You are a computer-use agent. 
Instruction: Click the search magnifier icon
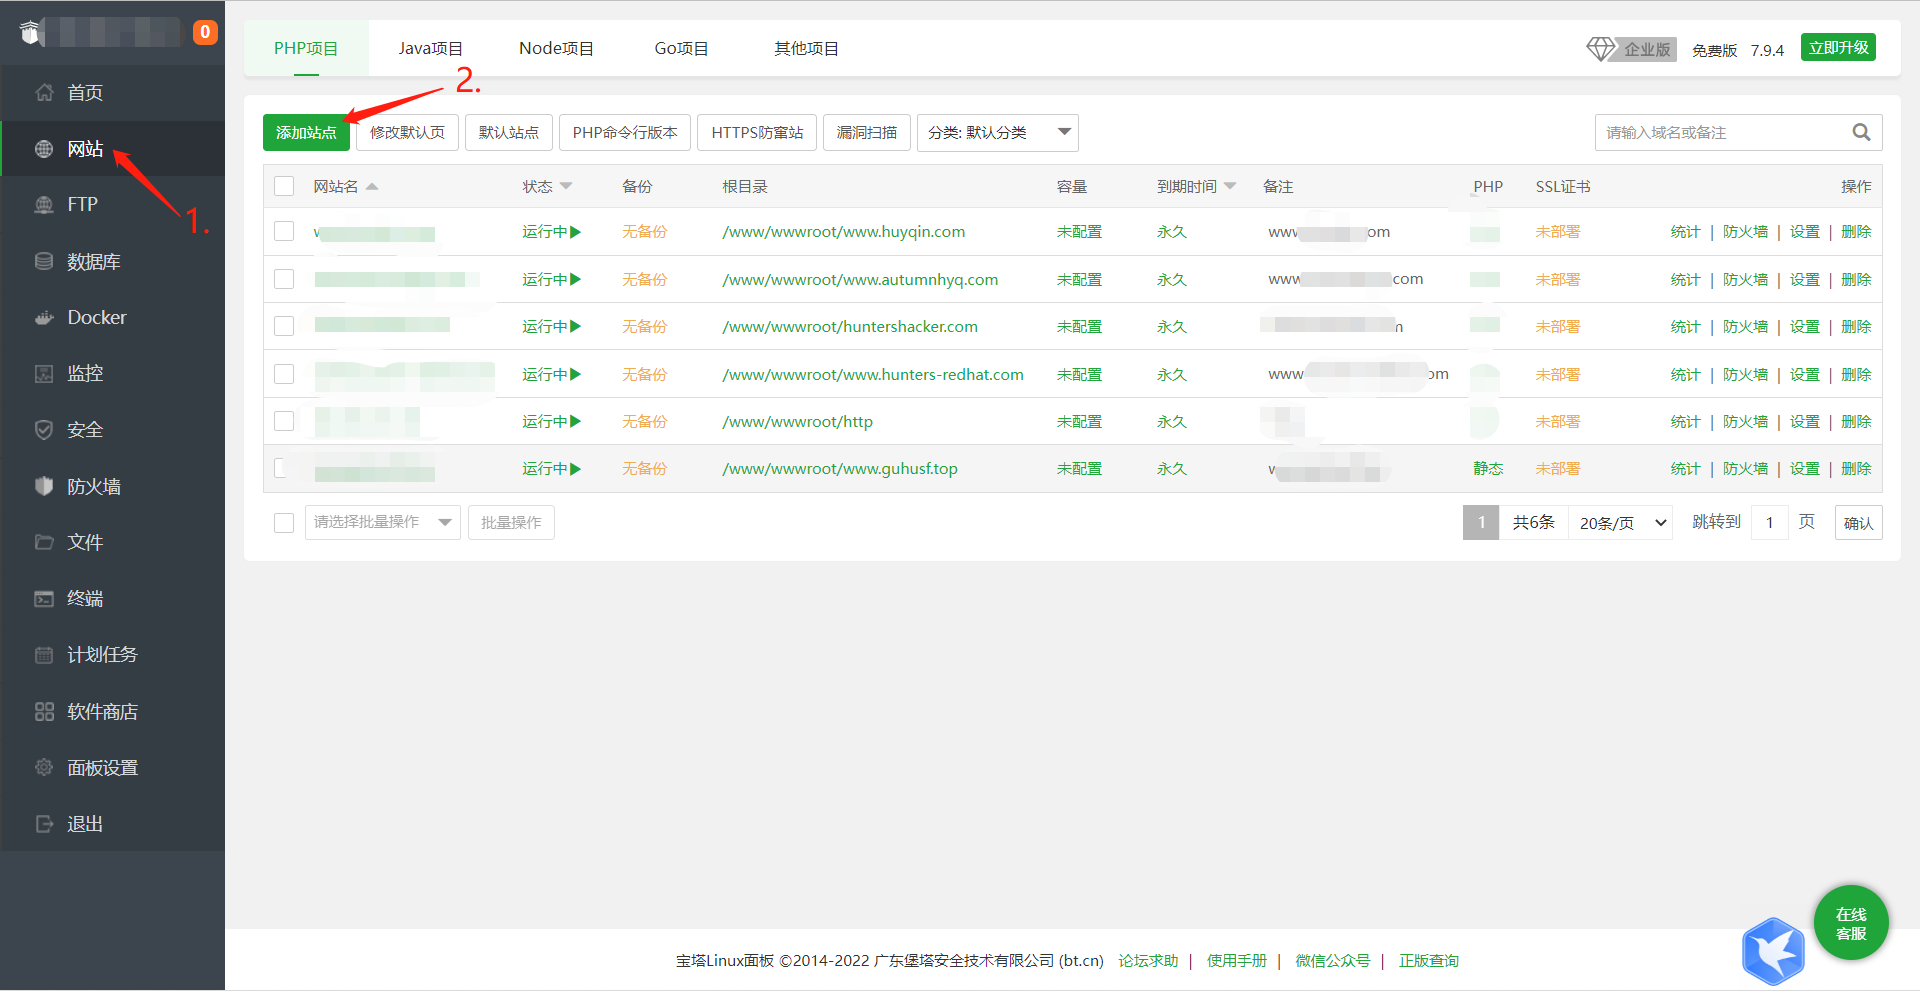pos(1861,133)
